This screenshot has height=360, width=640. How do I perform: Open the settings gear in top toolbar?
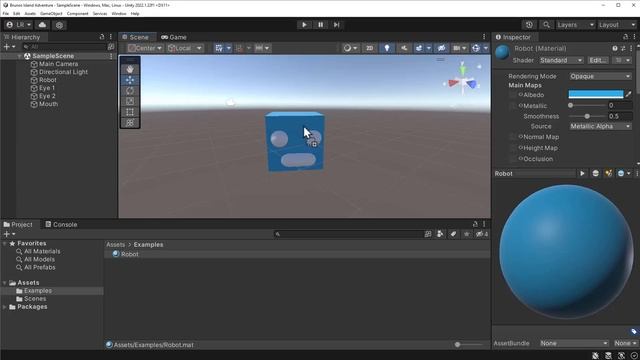tap(59, 25)
